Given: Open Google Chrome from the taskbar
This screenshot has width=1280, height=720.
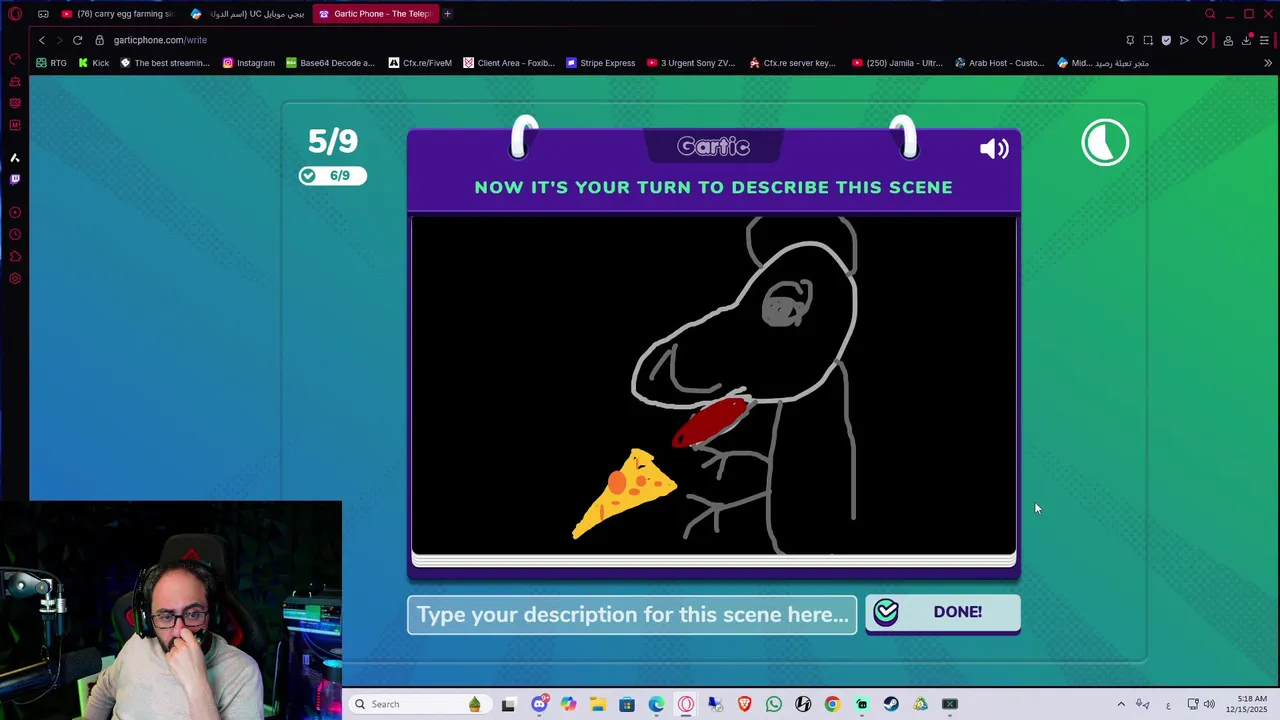Looking at the screenshot, I should (x=832, y=704).
